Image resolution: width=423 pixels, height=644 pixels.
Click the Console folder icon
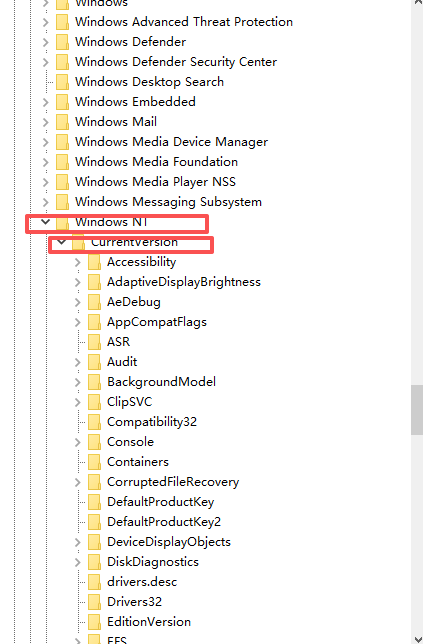(94, 442)
